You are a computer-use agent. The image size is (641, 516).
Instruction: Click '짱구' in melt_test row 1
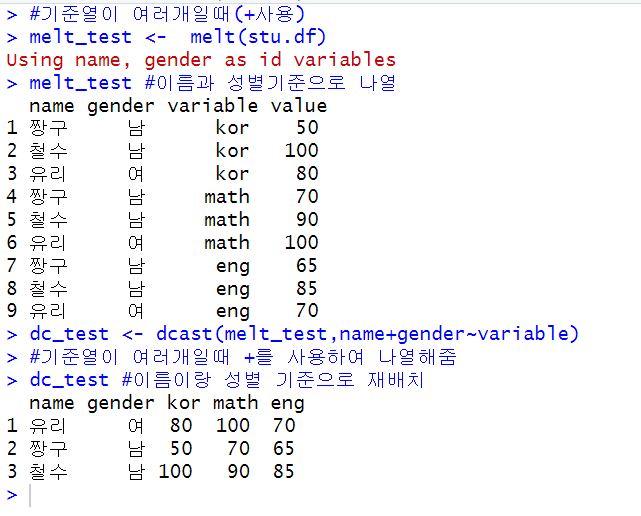[x=48, y=128]
